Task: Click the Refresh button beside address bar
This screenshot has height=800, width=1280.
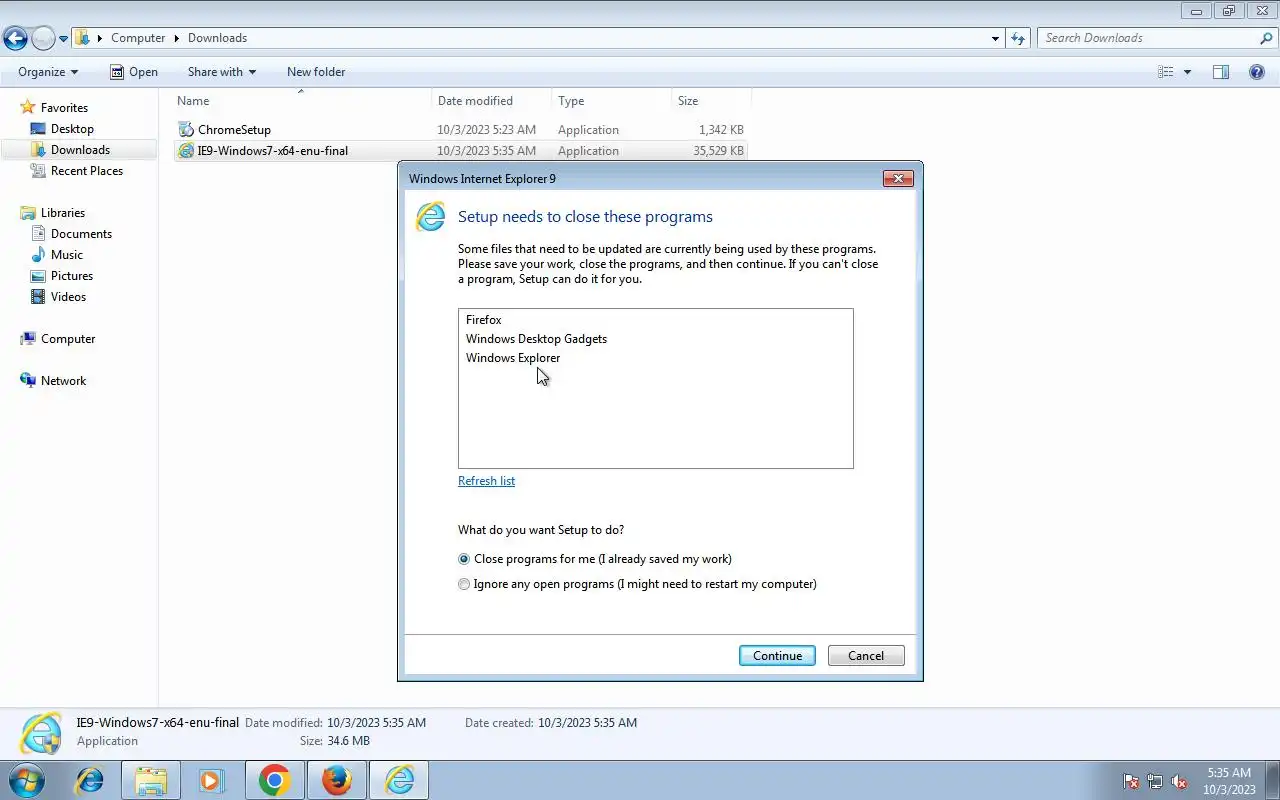Action: click(x=1018, y=38)
